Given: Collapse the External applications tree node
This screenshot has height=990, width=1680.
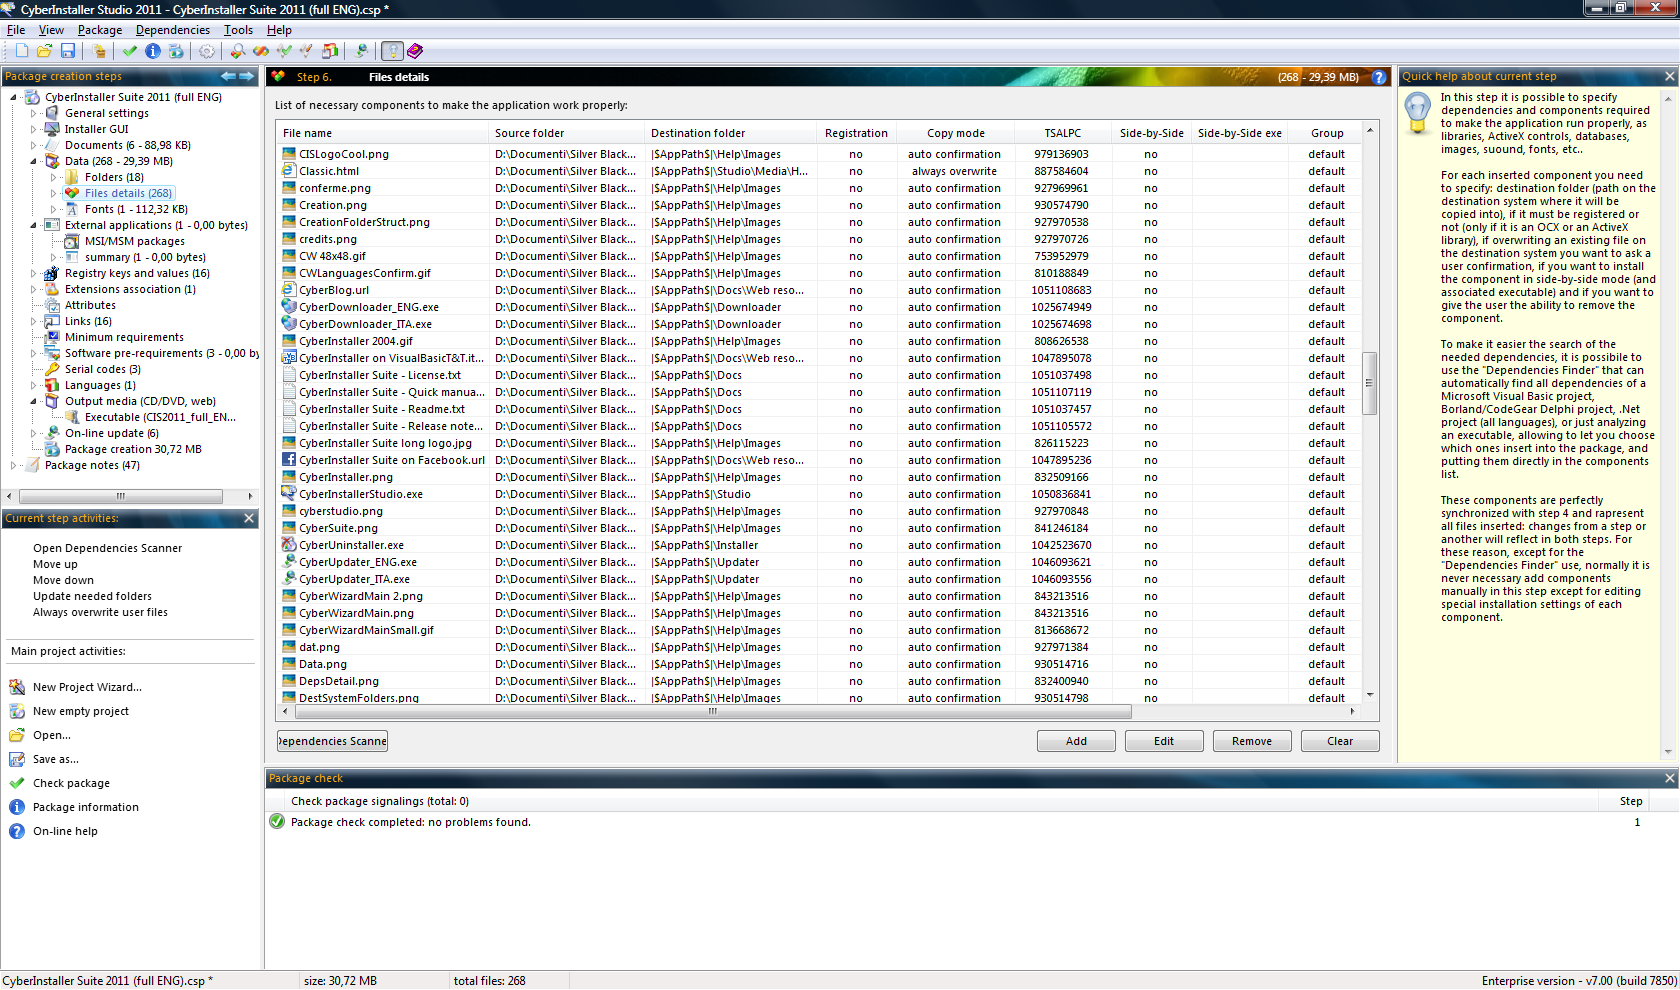Looking at the screenshot, I should [x=33, y=225].
